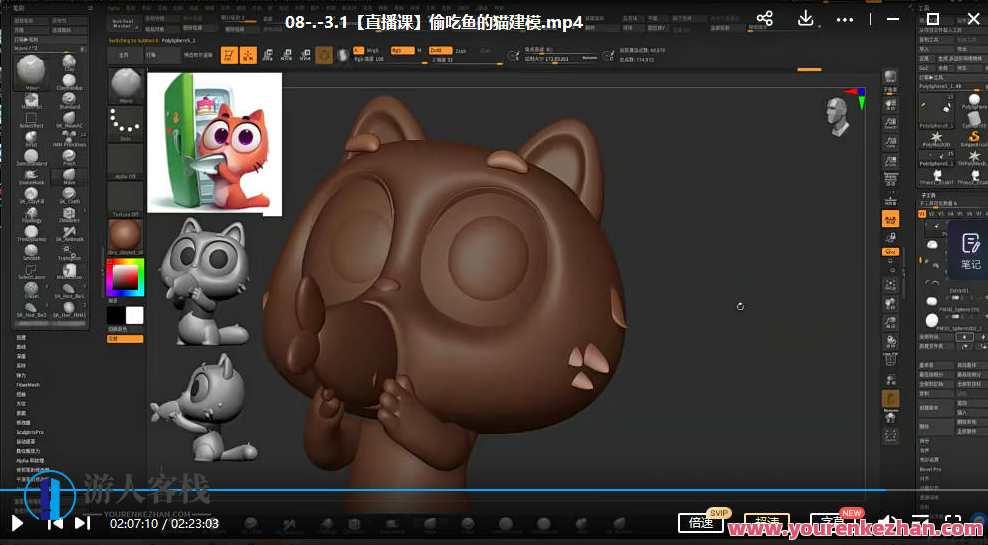Select the SelectRect brush
The height and width of the screenshot is (545, 988).
point(31,120)
